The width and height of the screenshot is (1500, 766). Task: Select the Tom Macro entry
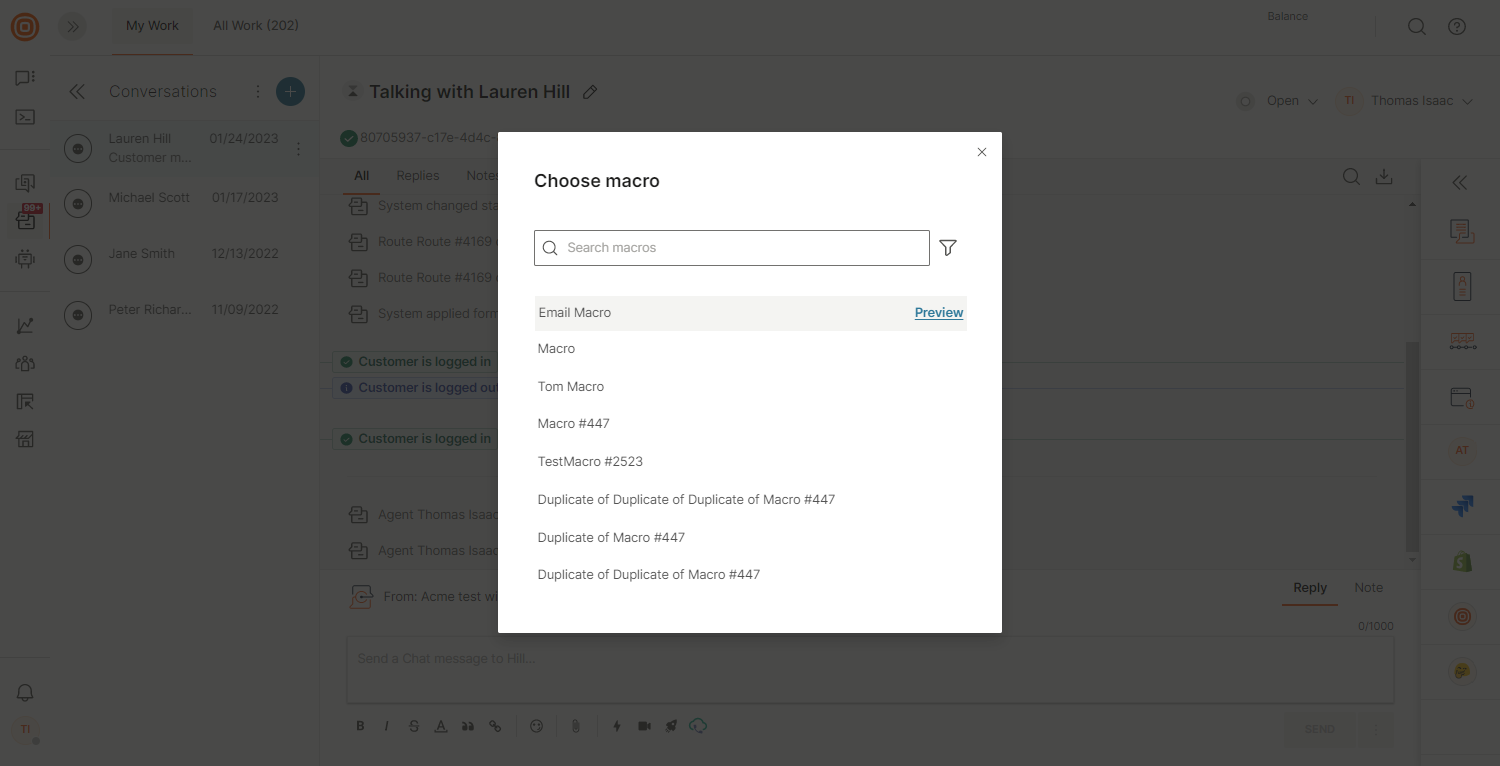point(571,387)
